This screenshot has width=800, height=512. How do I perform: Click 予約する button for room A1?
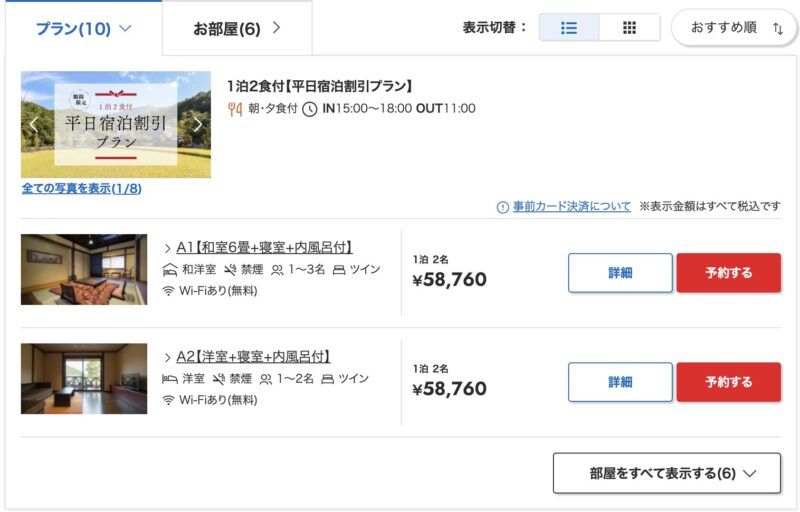[x=728, y=273]
